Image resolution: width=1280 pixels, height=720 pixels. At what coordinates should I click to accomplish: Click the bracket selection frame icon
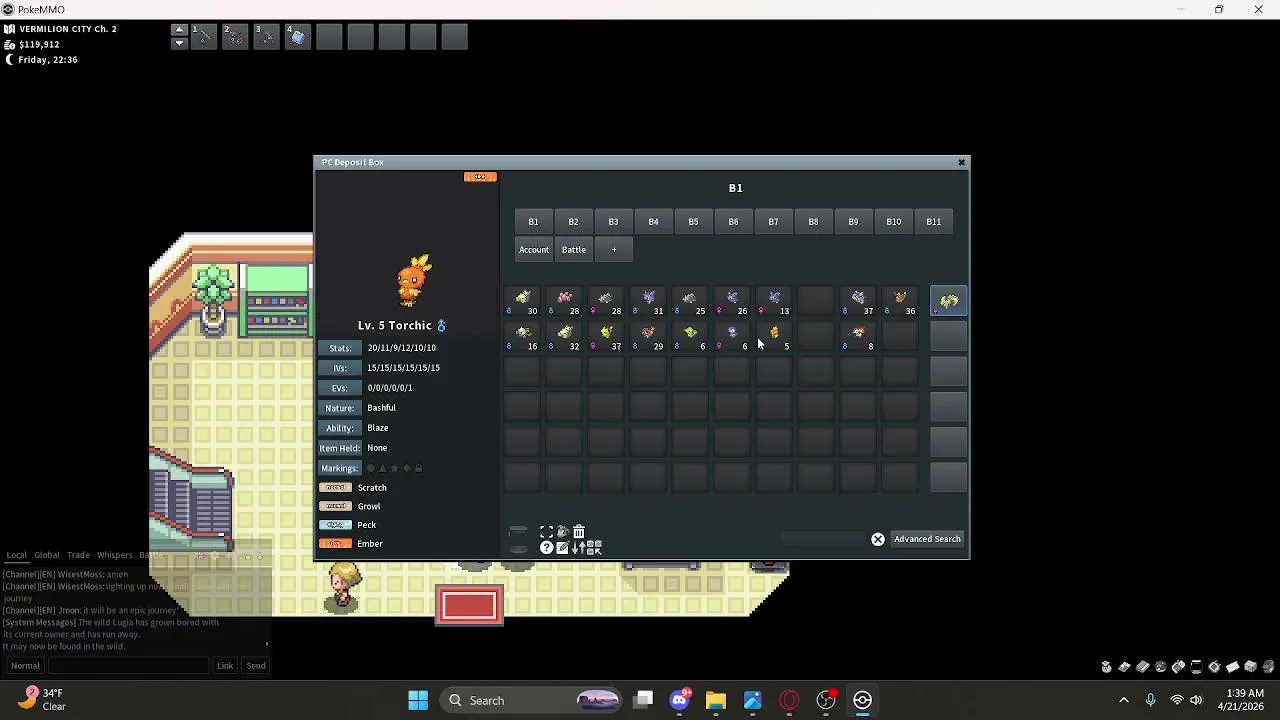547,532
